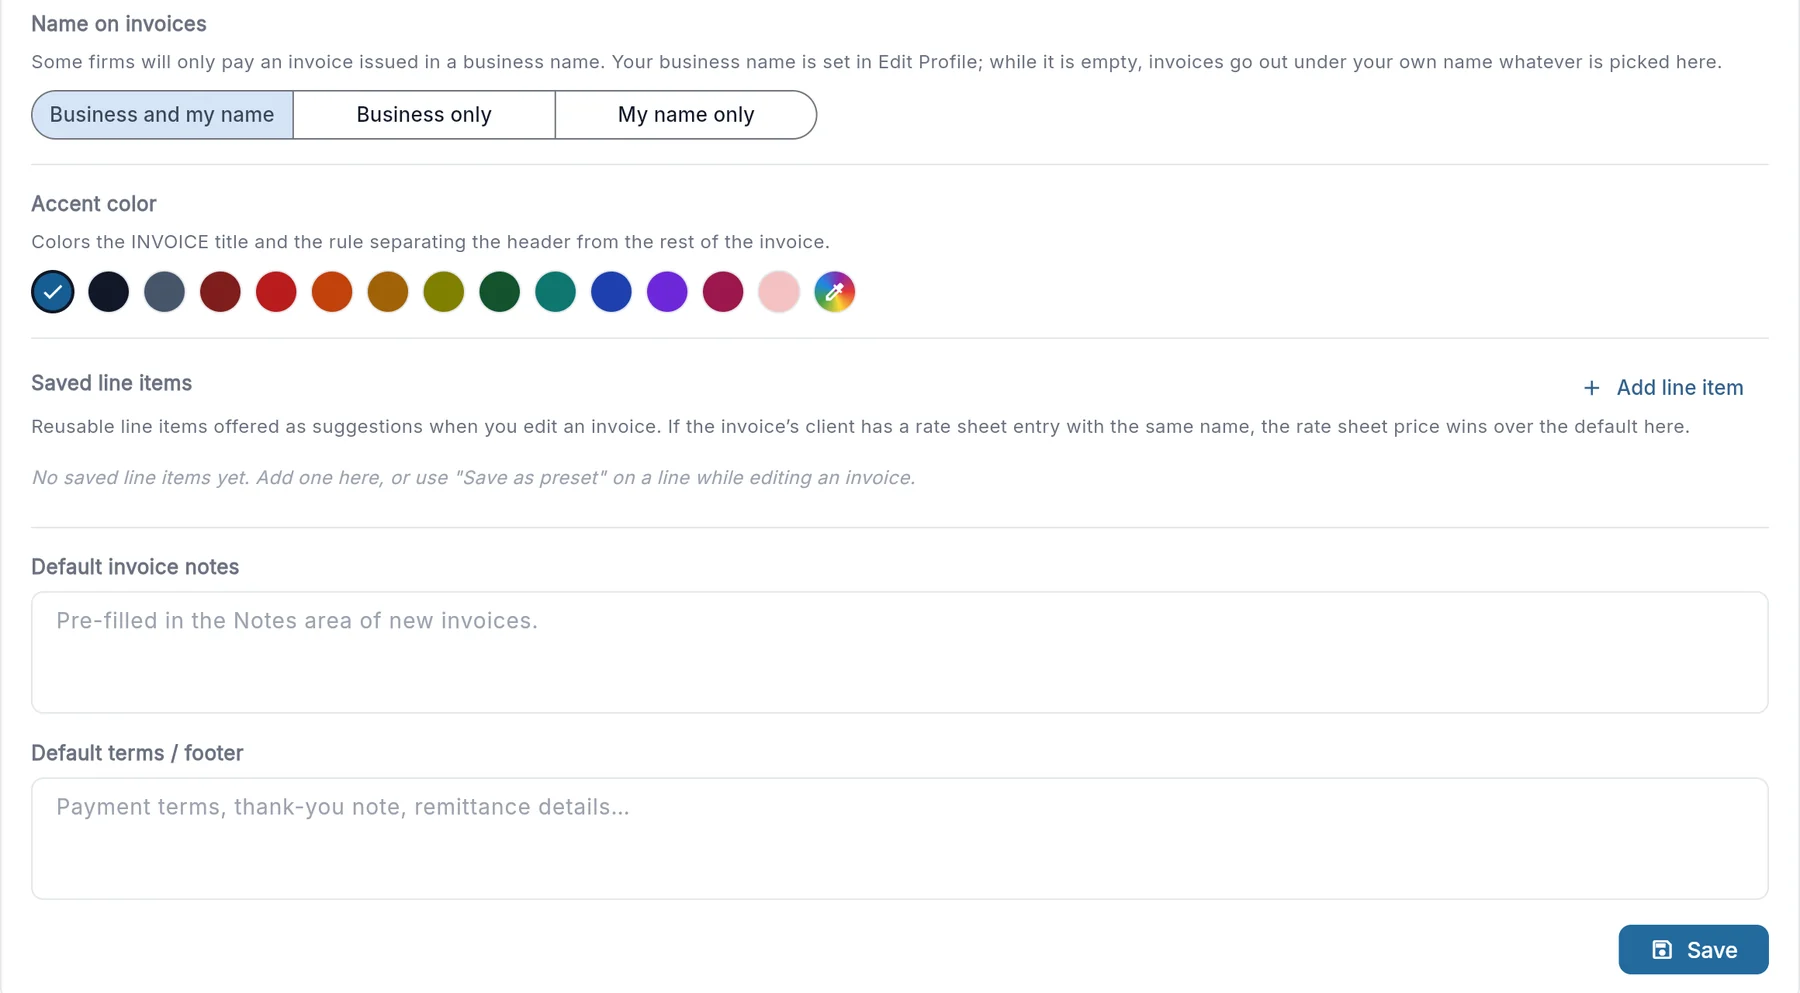Click the "Default invoice notes" label
This screenshot has height=993, width=1800.
pos(135,567)
